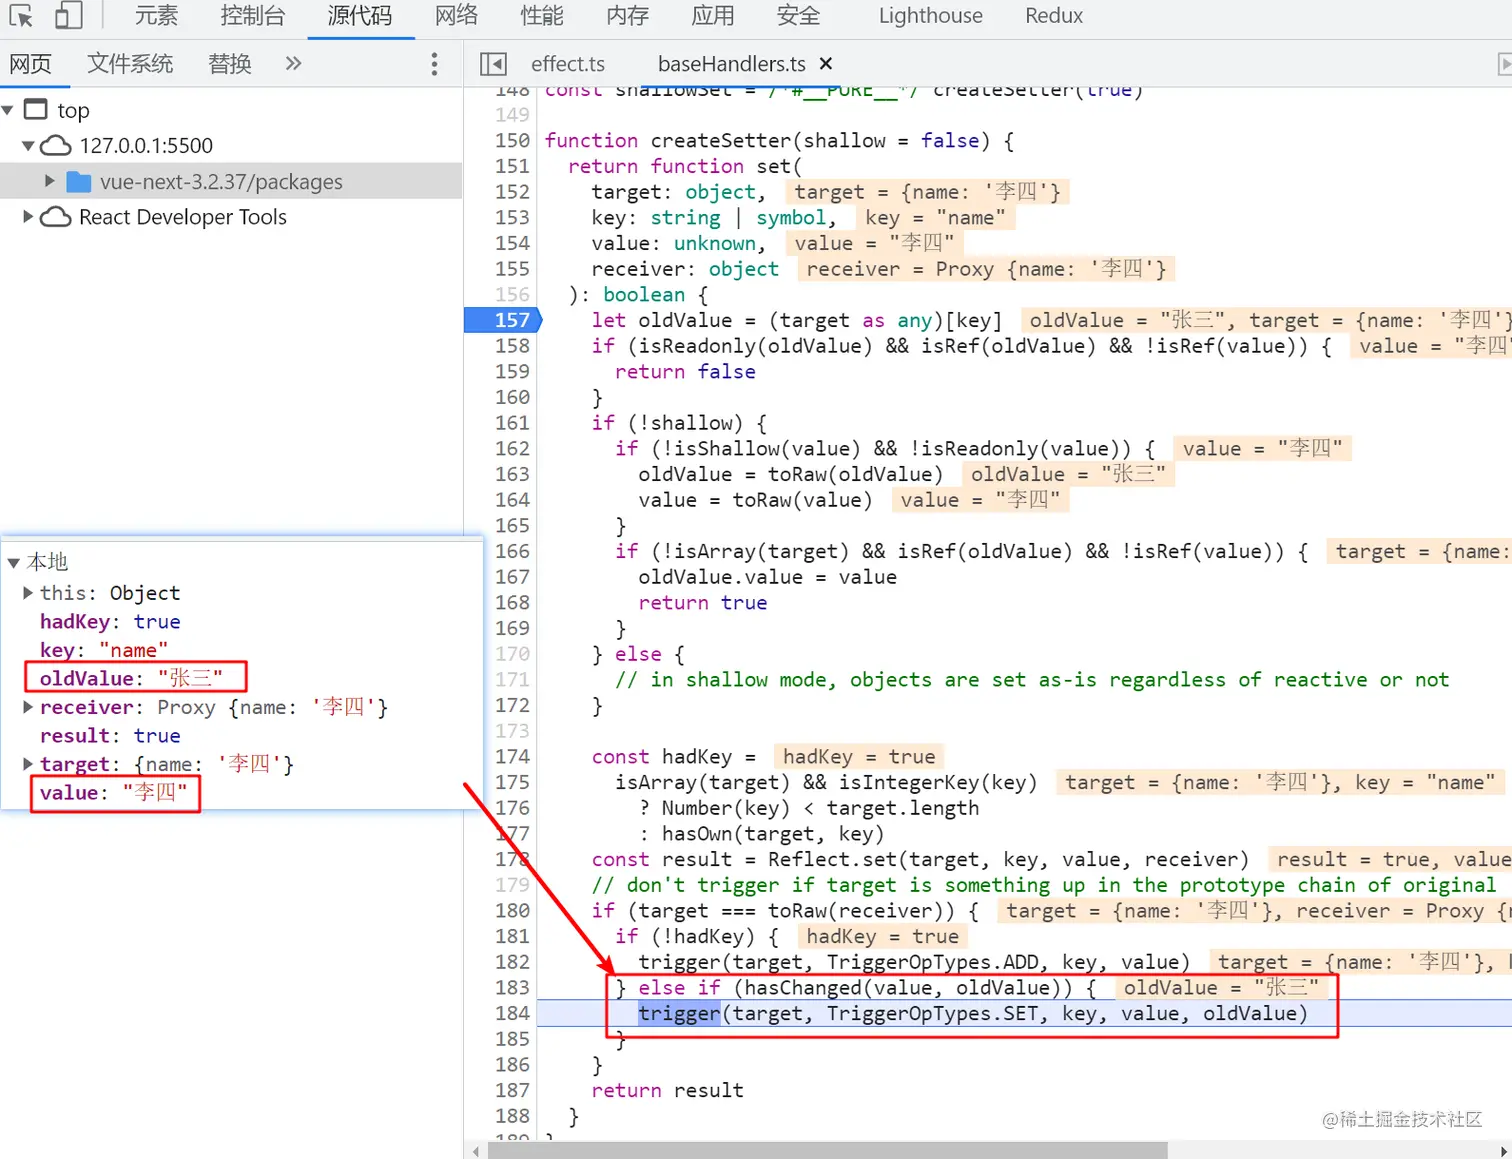Set a breakpoint on line number 184

(512, 1014)
